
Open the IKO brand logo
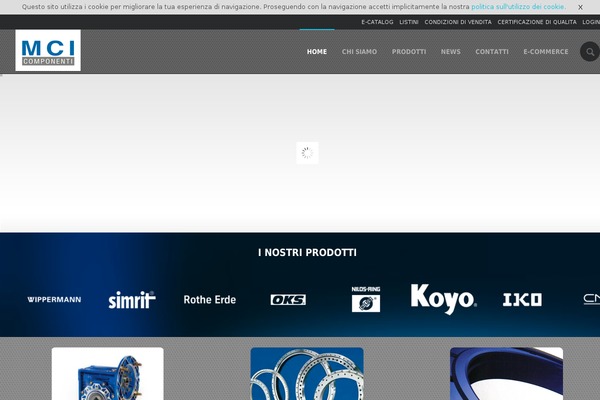coord(522,299)
